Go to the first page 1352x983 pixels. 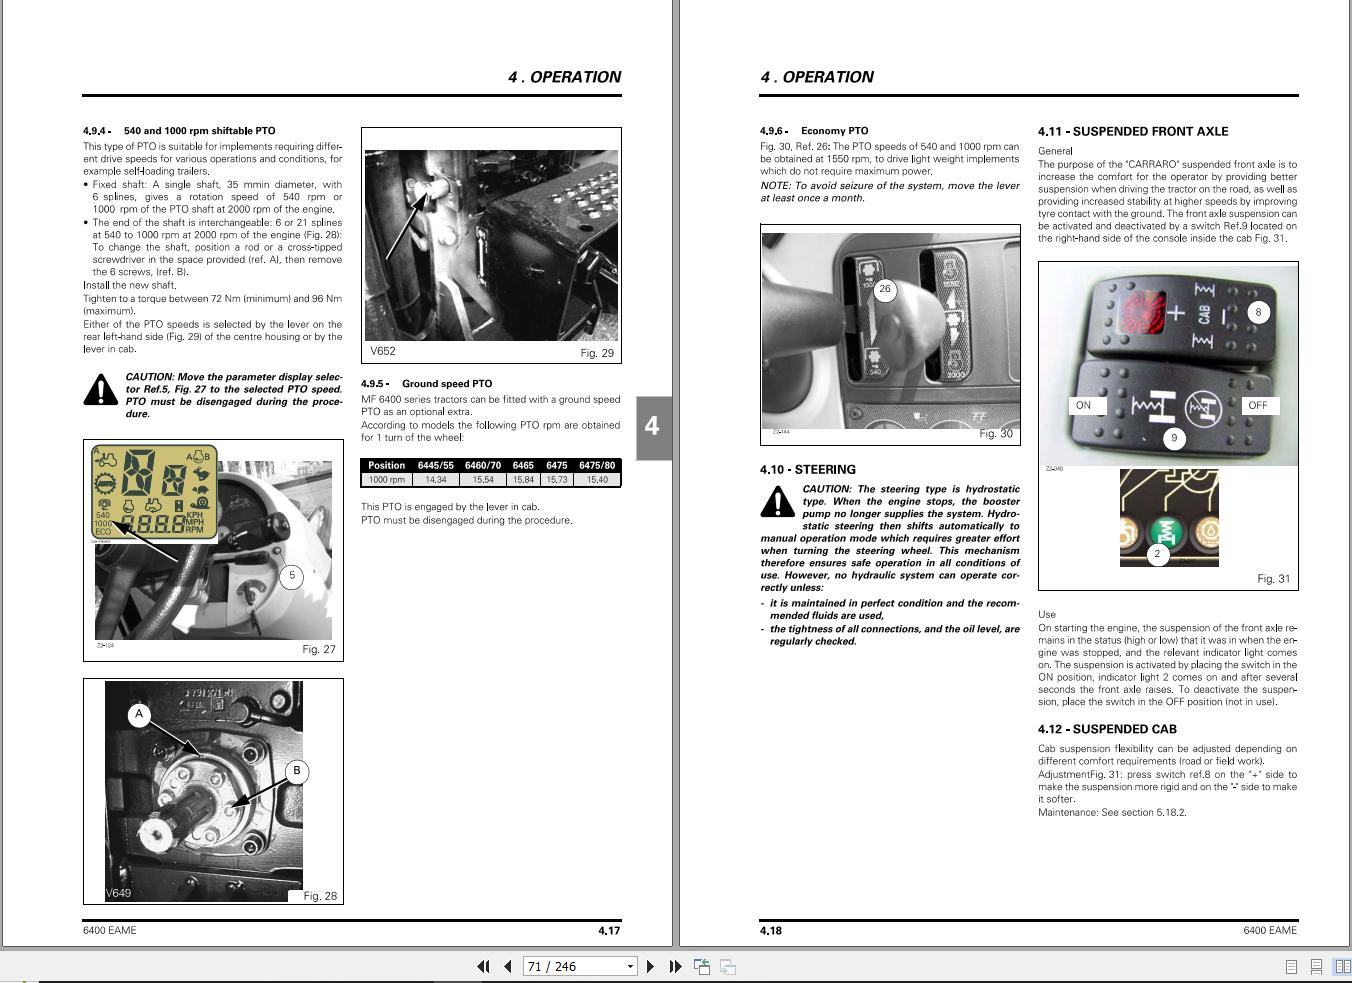(484, 966)
